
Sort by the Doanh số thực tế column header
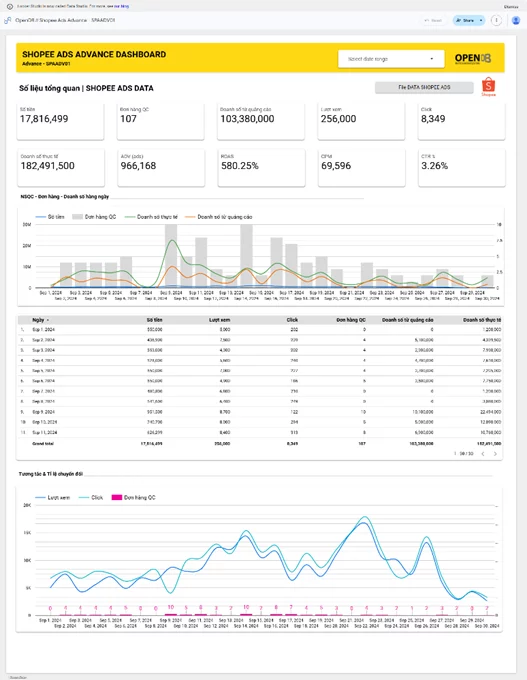click(482, 320)
